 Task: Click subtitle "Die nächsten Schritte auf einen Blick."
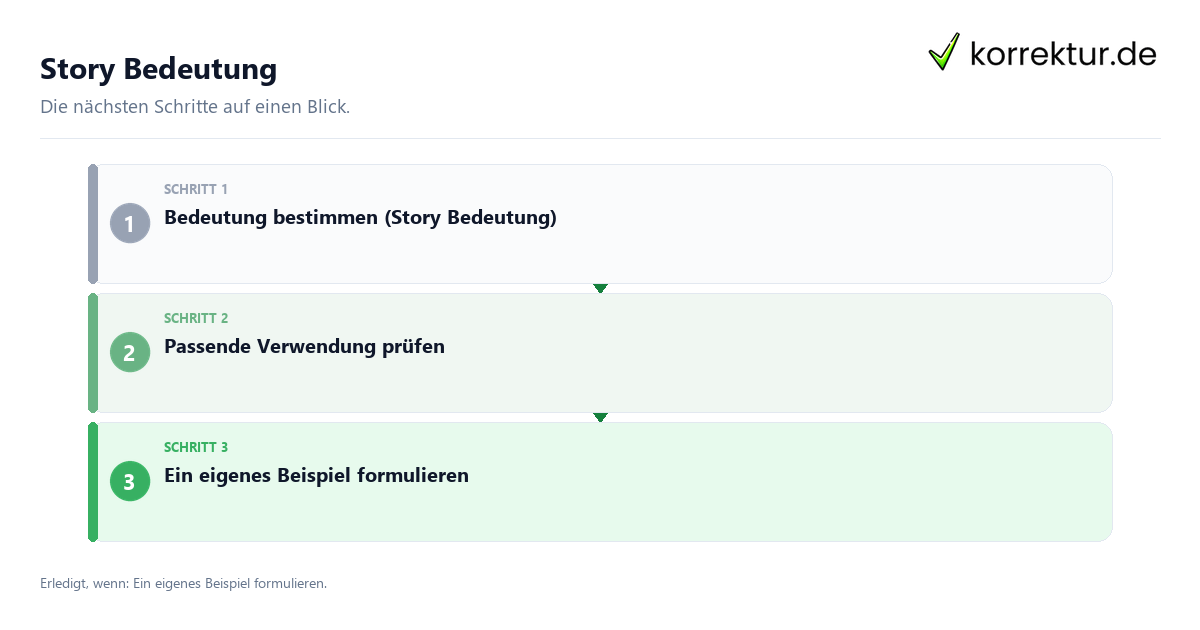click(195, 107)
